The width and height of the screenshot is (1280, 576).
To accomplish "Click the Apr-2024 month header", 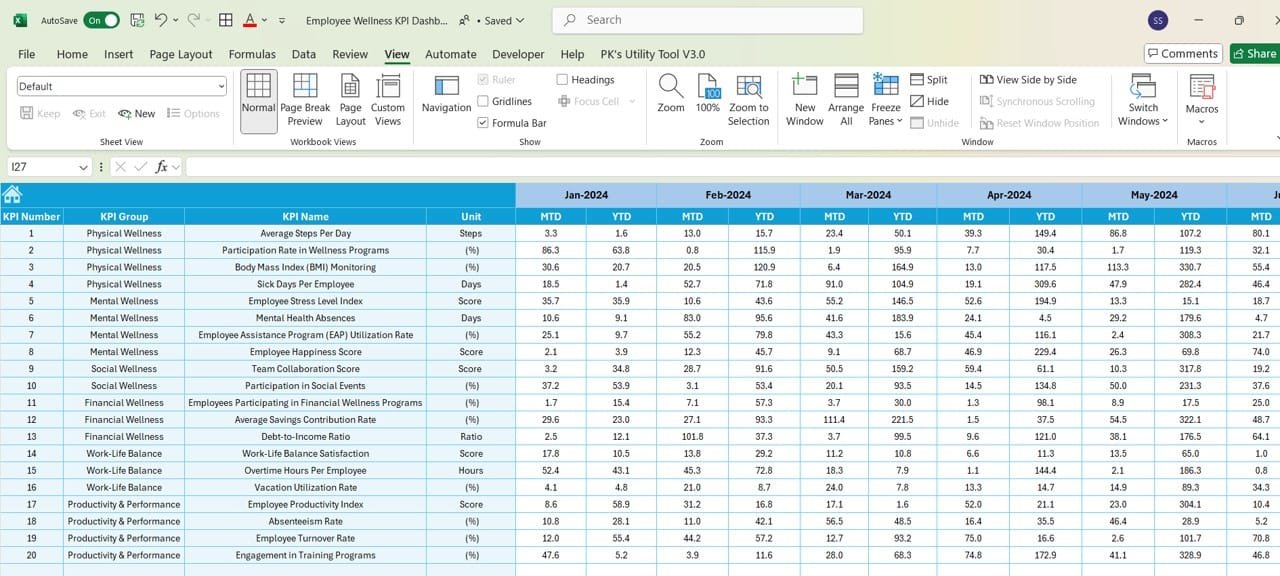I will (x=1009, y=195).
